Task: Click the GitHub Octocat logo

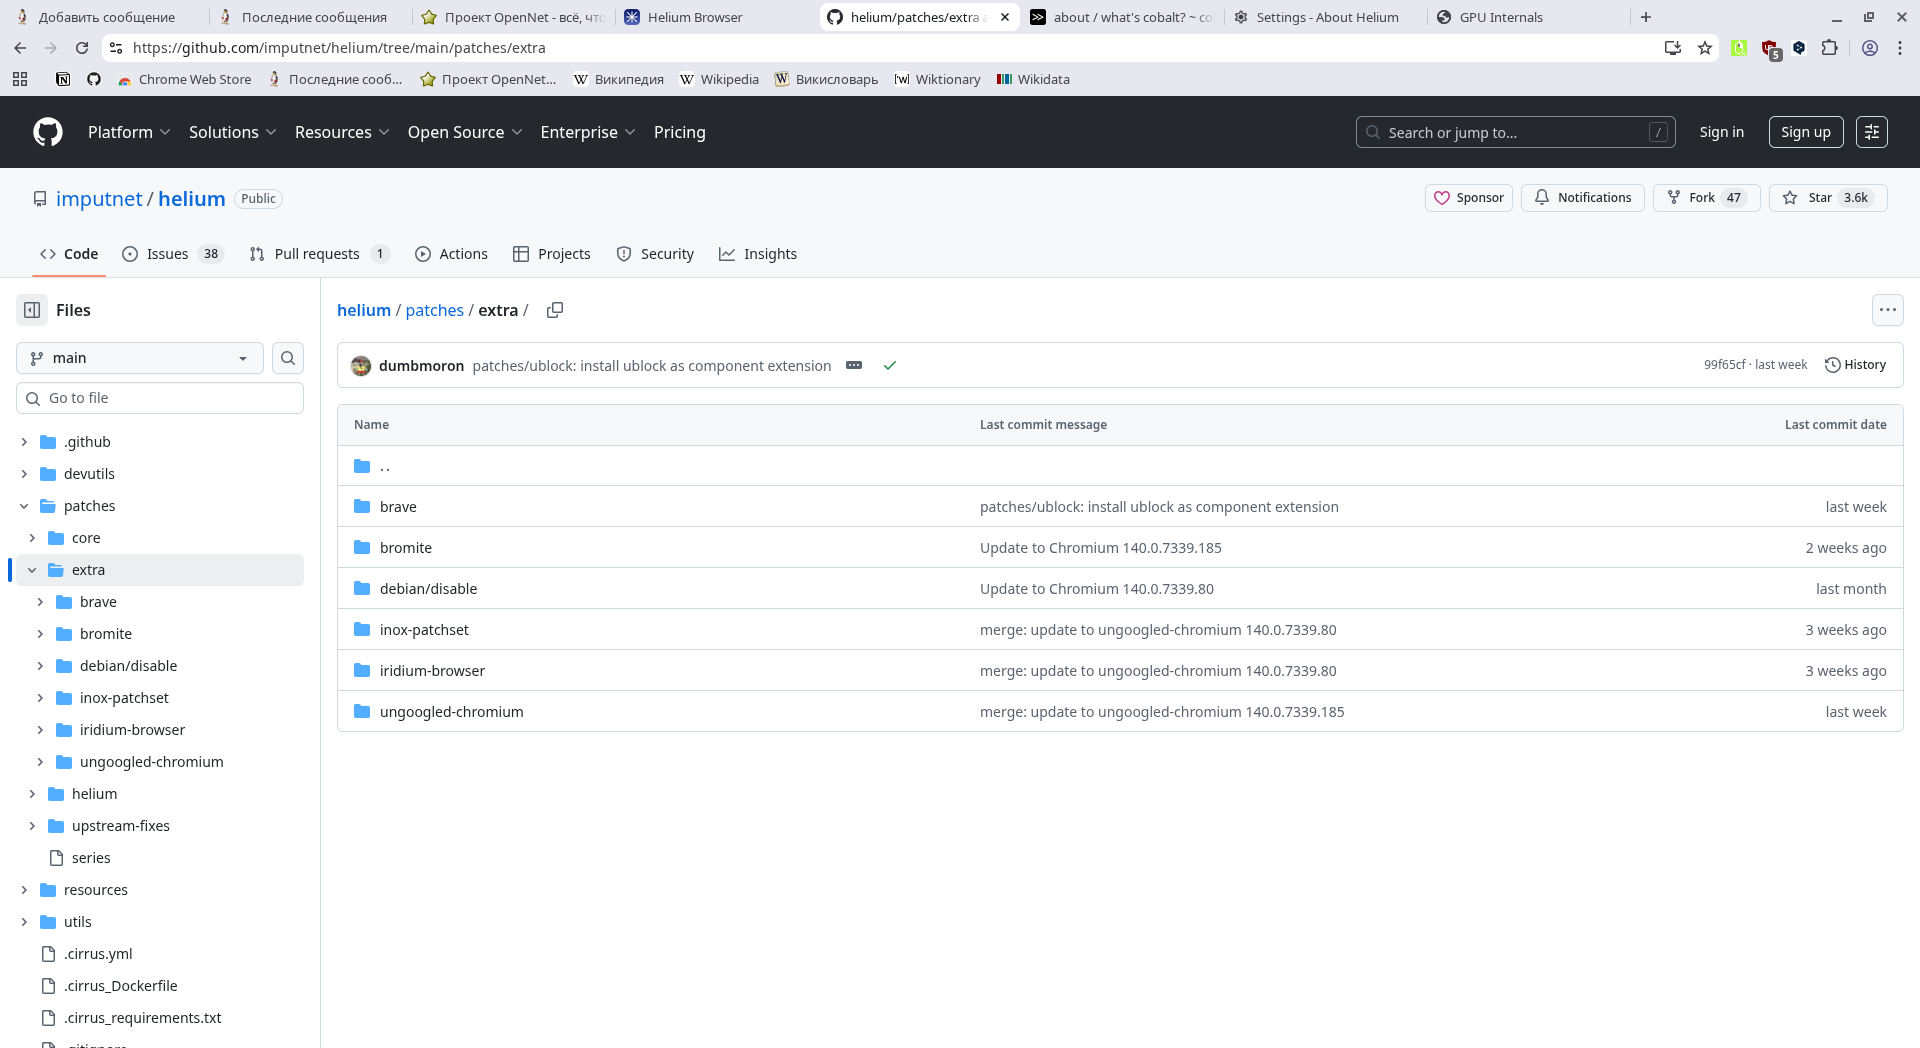Action: click(x=48, y=132)
